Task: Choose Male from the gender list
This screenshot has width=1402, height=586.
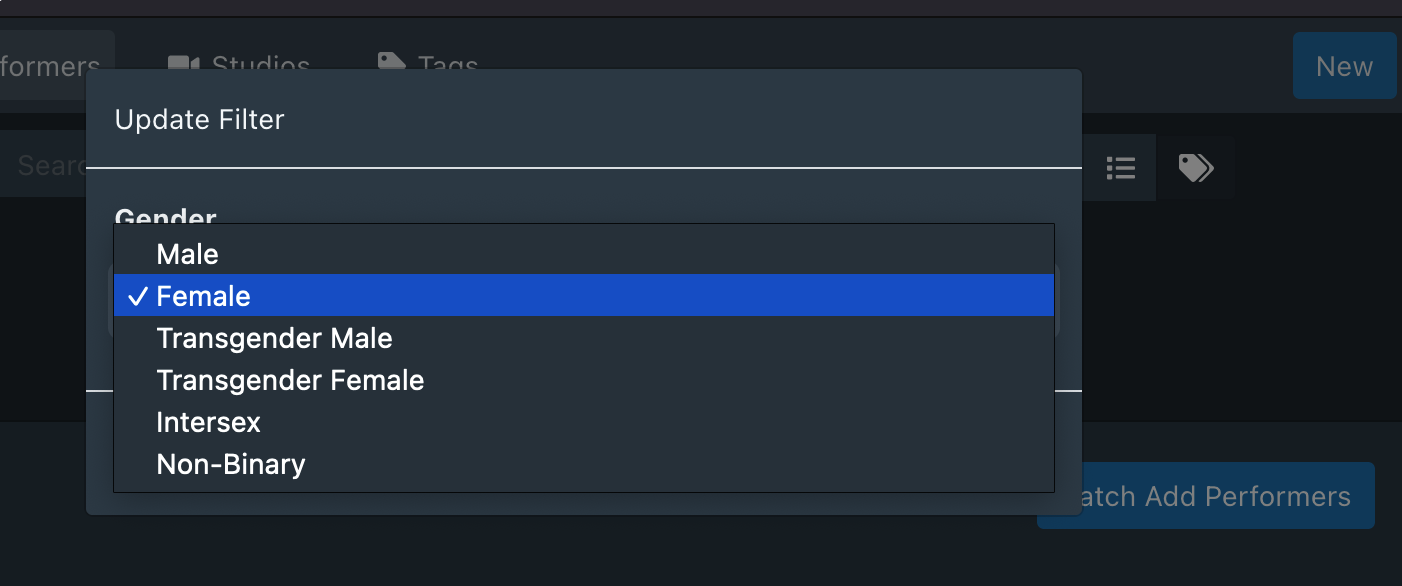Action: tap(187, 254)
